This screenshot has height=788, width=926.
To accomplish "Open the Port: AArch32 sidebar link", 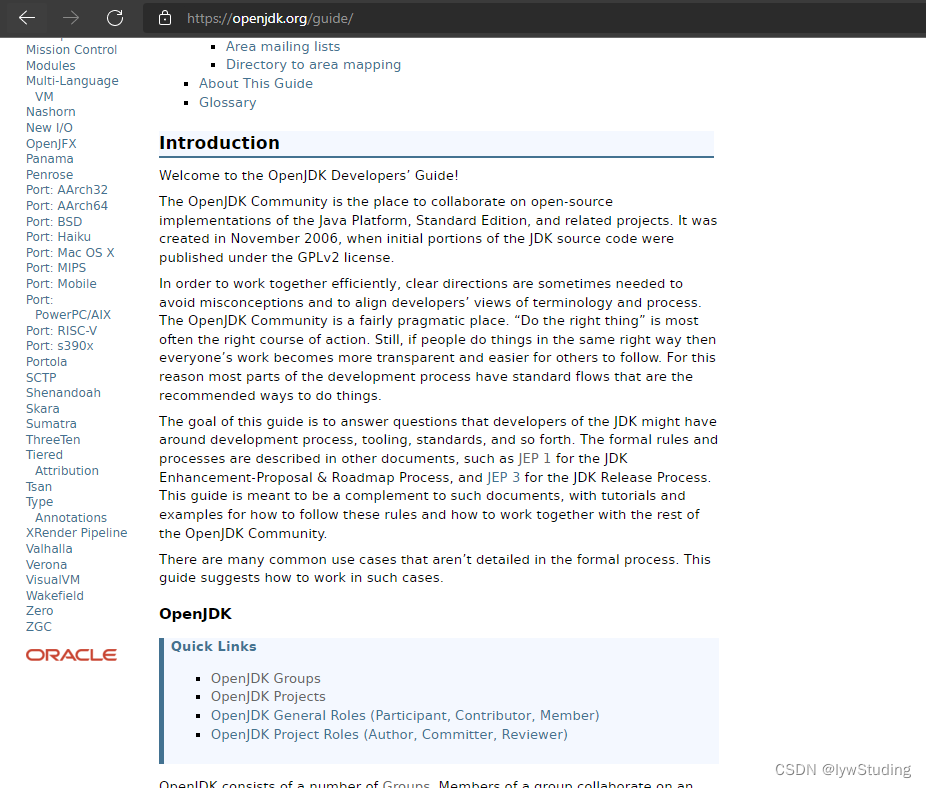I will pyautogui.click(x=67, y=190).
